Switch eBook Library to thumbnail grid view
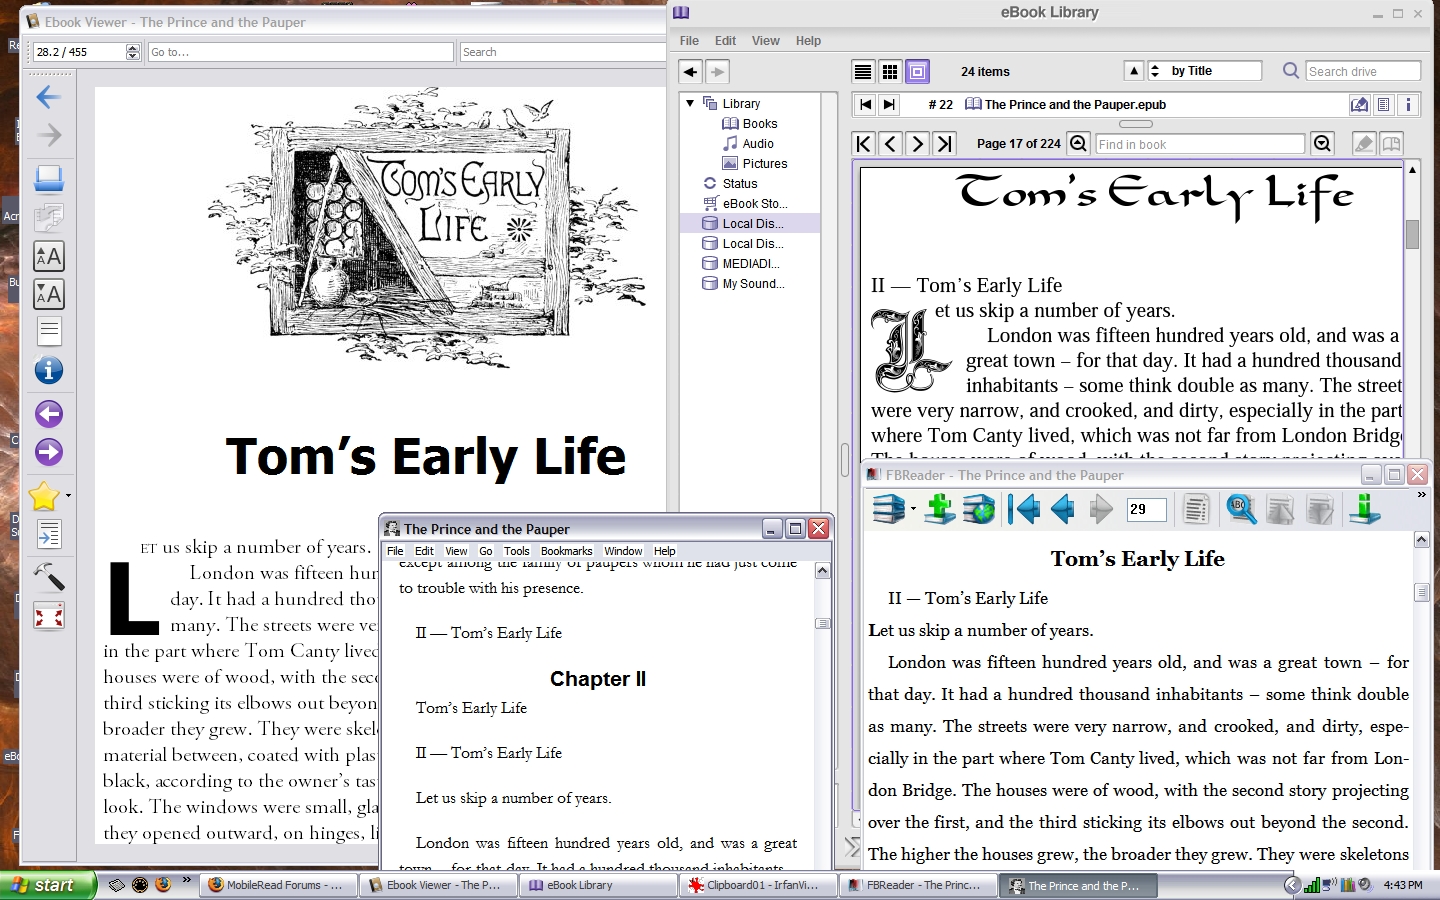 [x=890, y=72]
